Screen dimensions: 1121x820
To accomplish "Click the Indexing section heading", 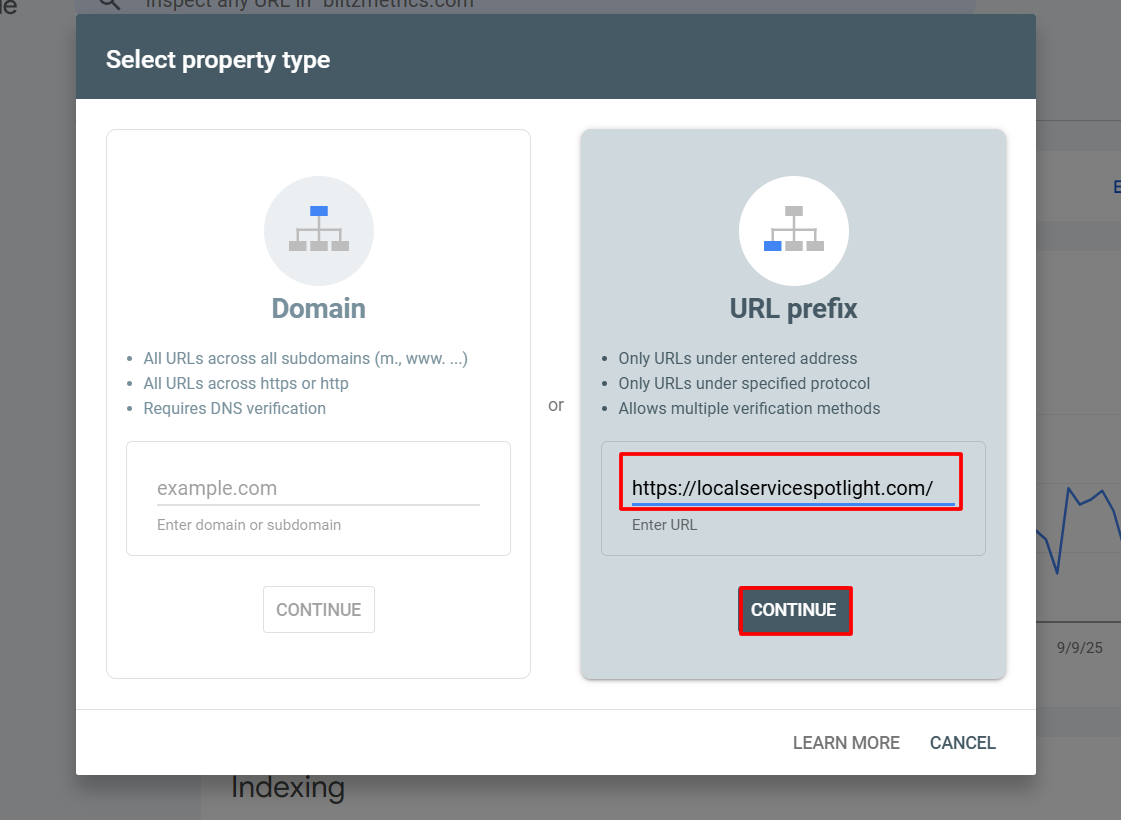I will (288, 787).
